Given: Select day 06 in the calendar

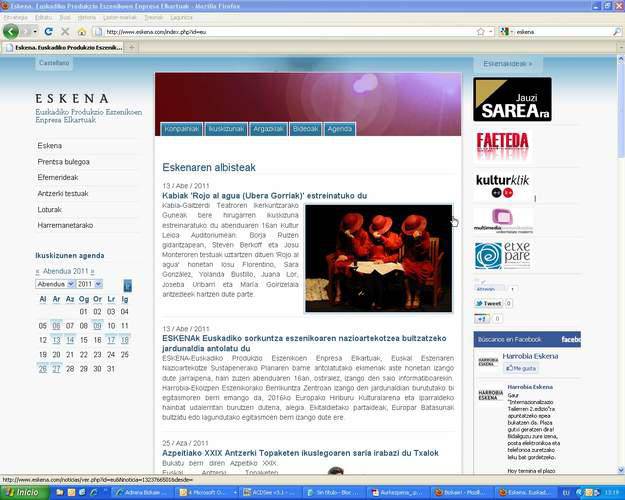Looking at the screenshot, I should point(56,326).
